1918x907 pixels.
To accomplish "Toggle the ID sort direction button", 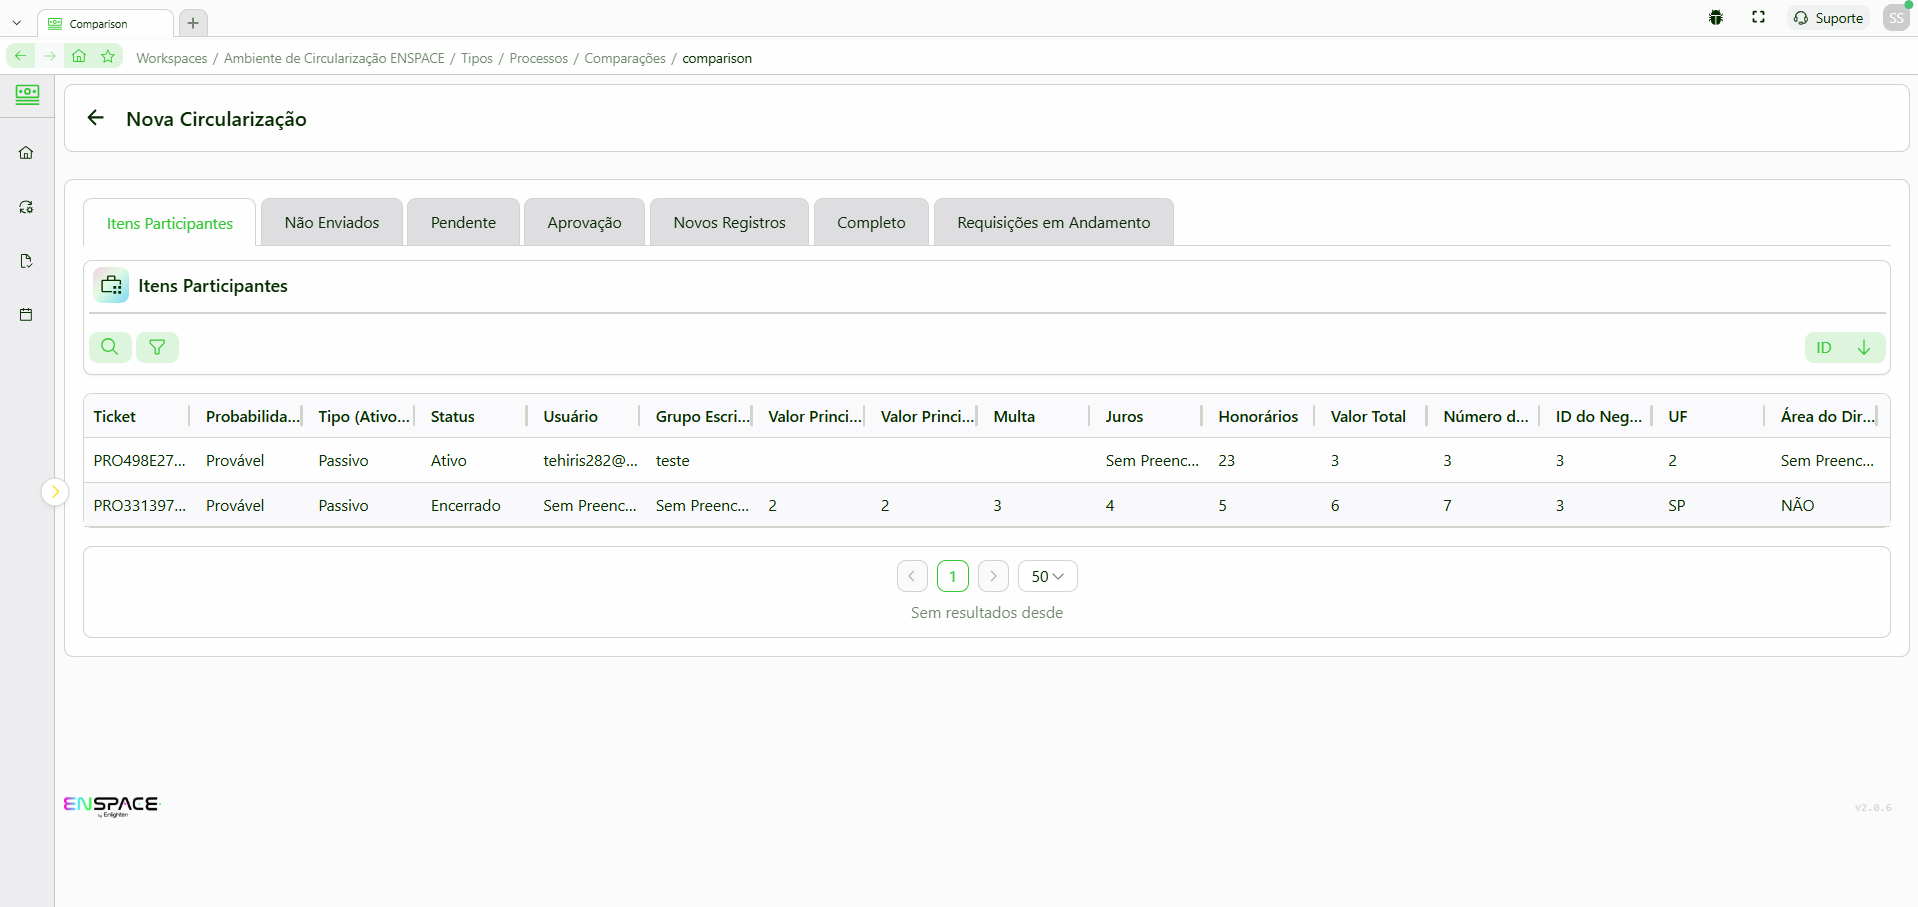I will tap(1863, 348).
